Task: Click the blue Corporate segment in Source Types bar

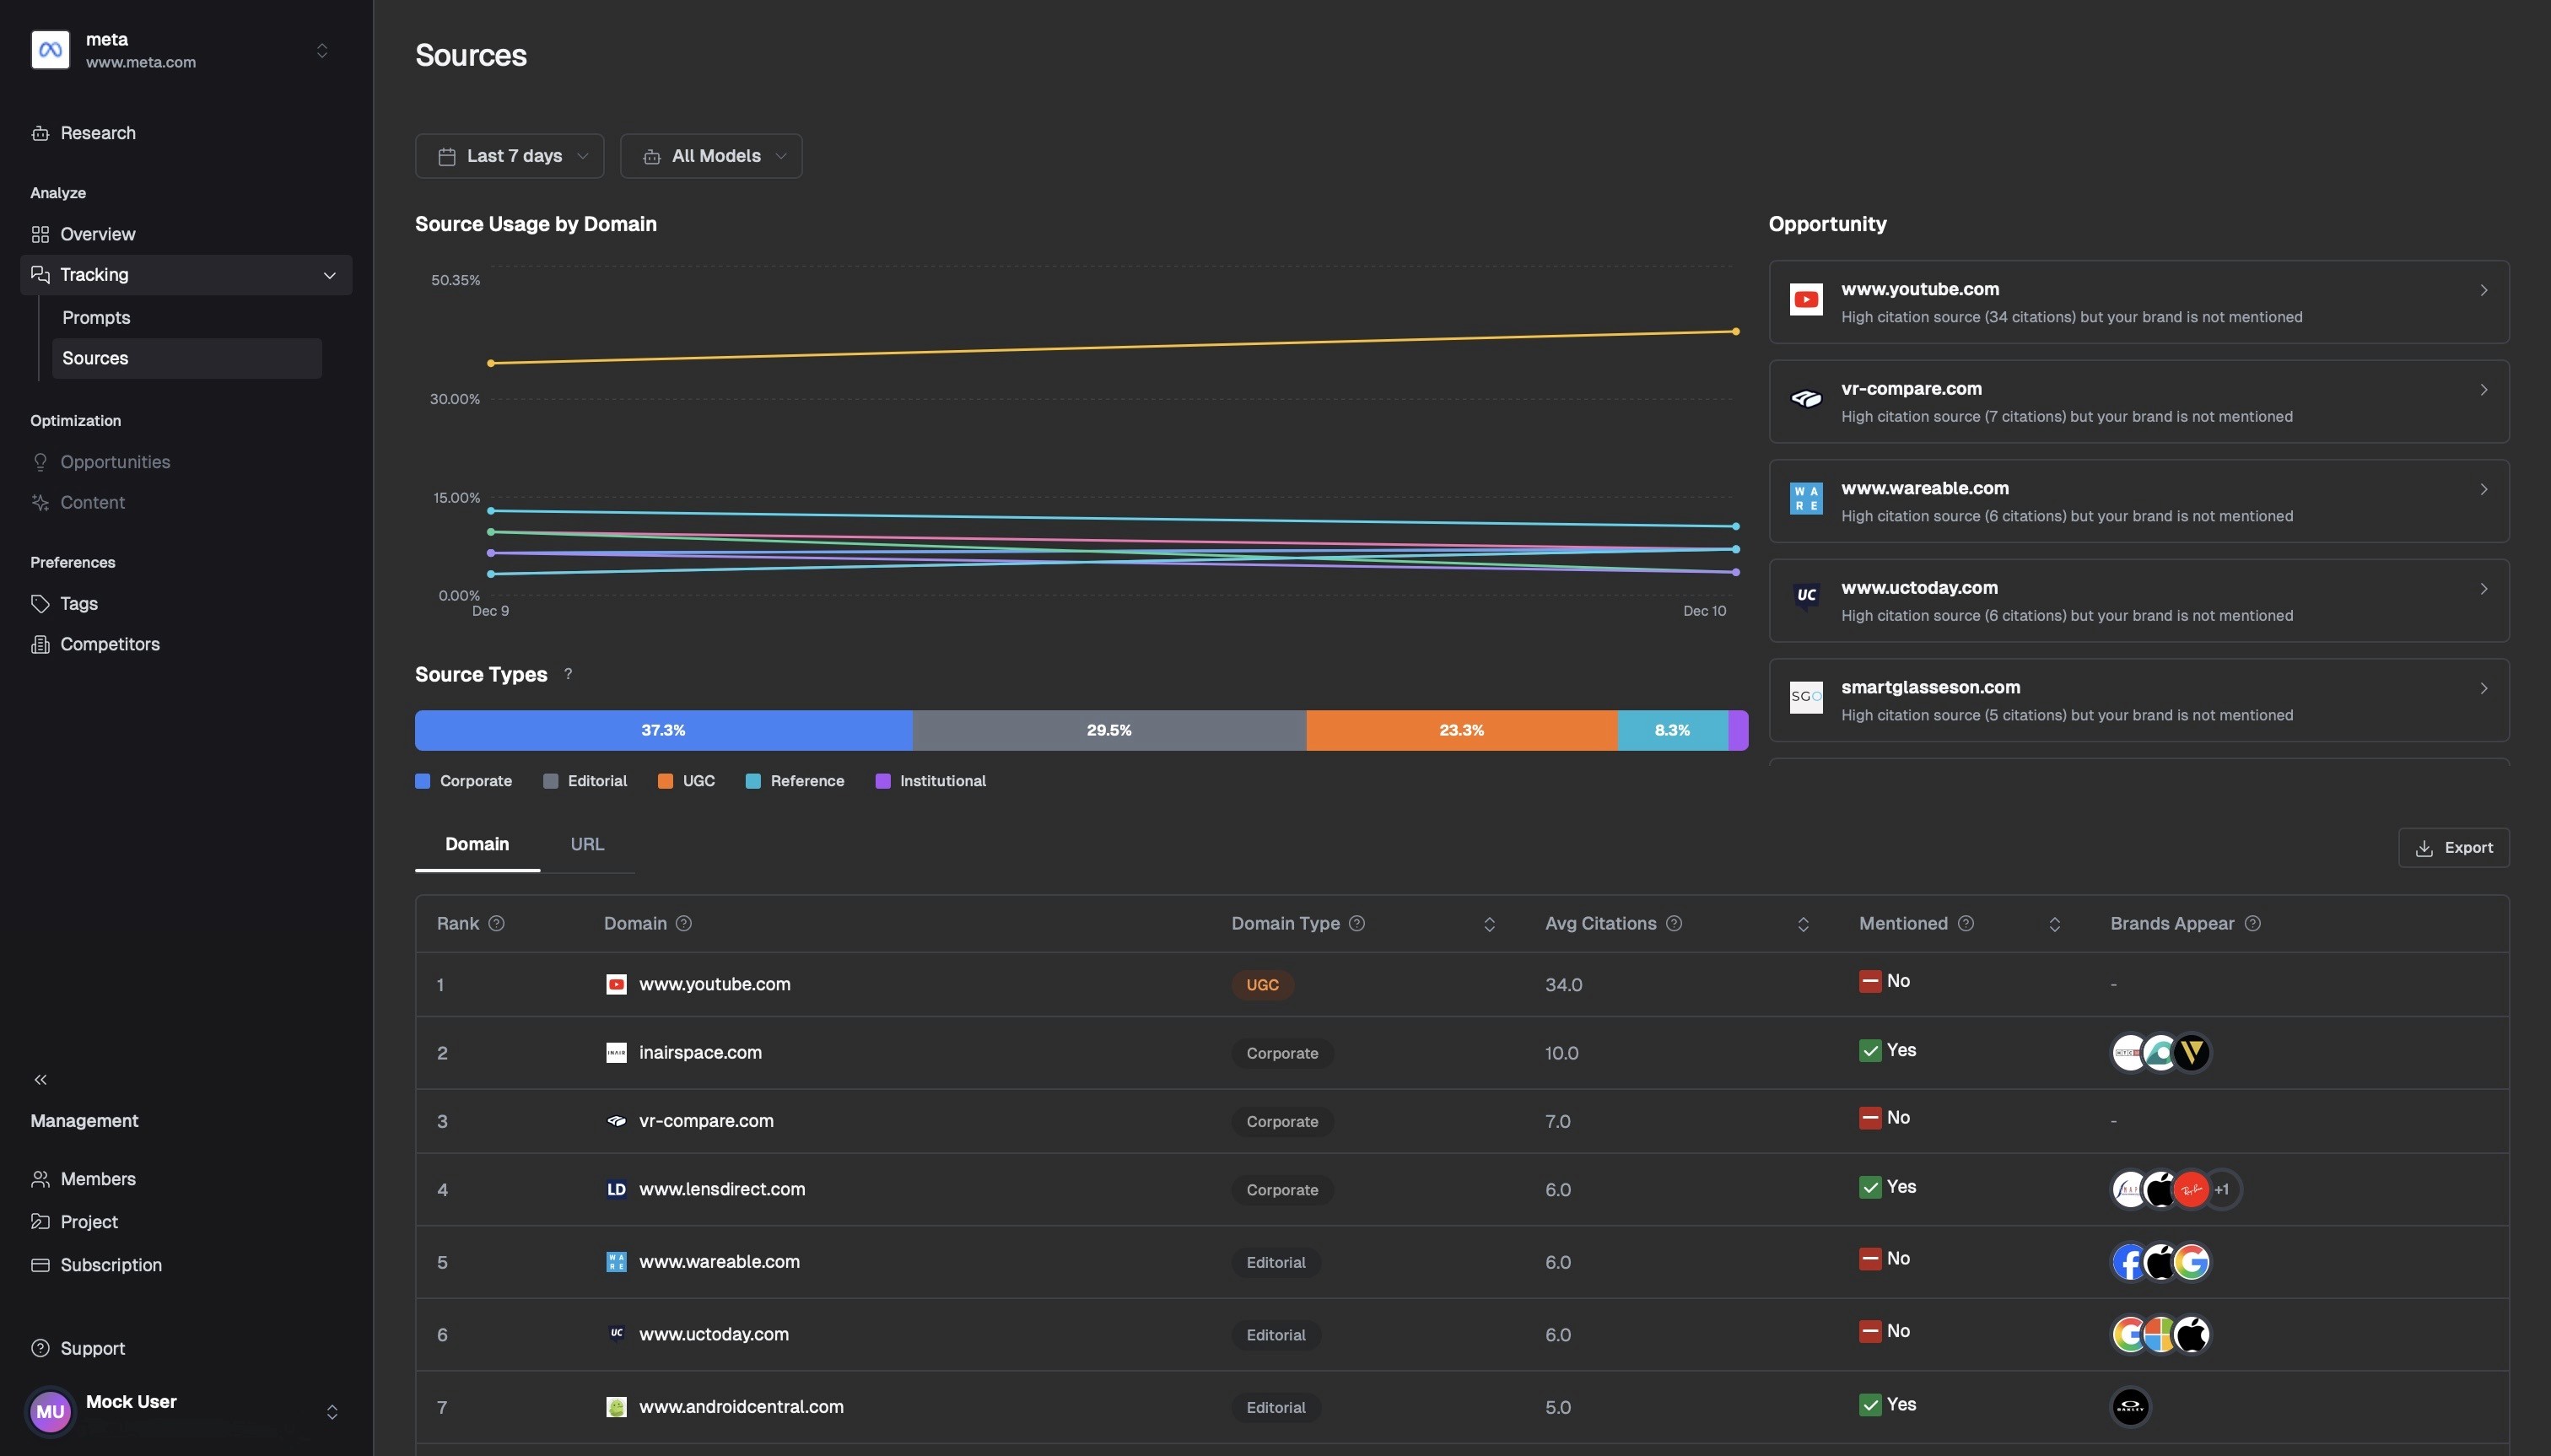Action: (x=662, y=730)
